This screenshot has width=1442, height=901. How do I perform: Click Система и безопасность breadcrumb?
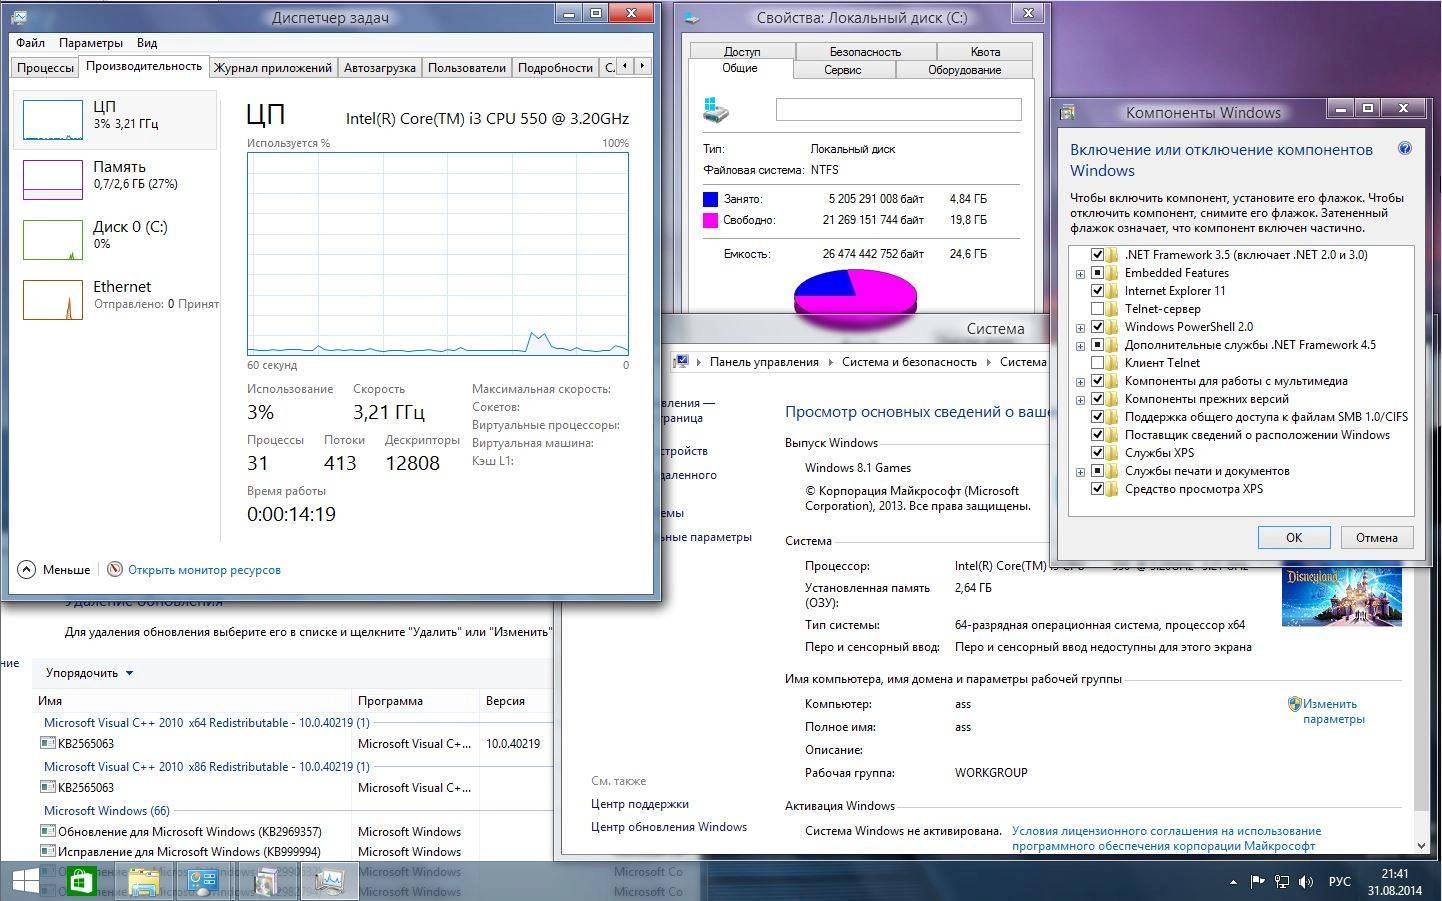[909, 362]
